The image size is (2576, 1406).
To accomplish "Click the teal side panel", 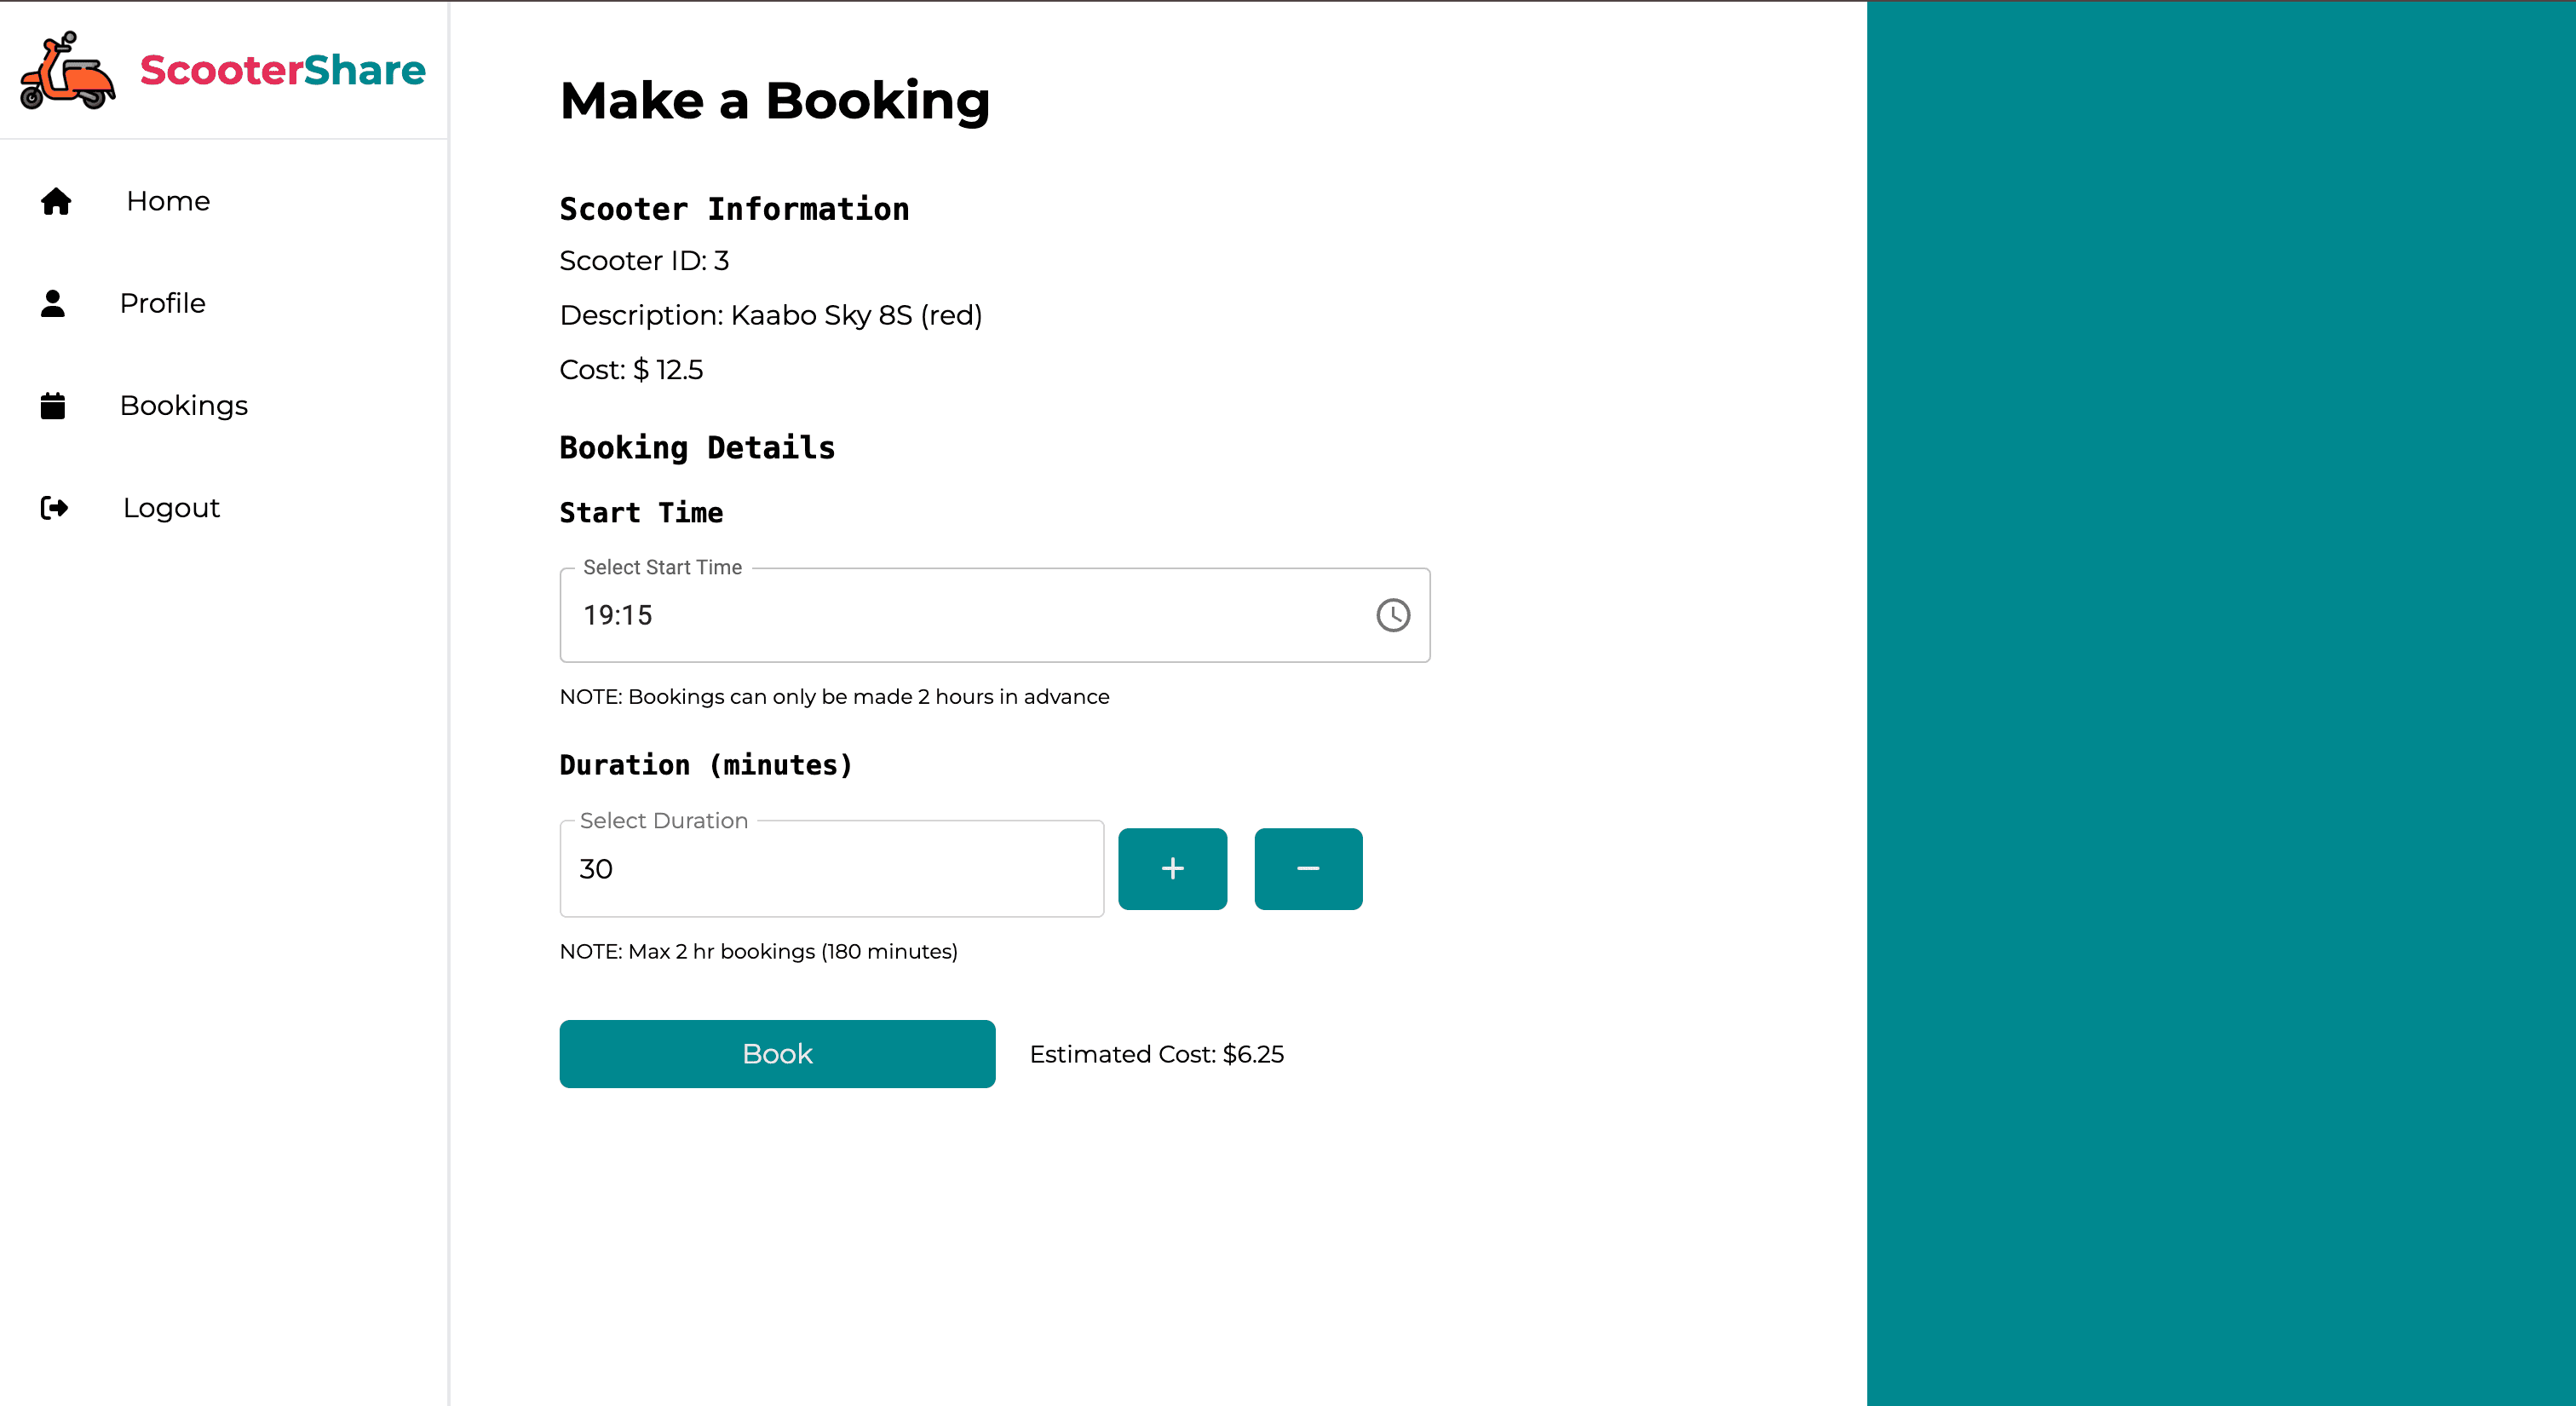I will tap(2221, 703).
